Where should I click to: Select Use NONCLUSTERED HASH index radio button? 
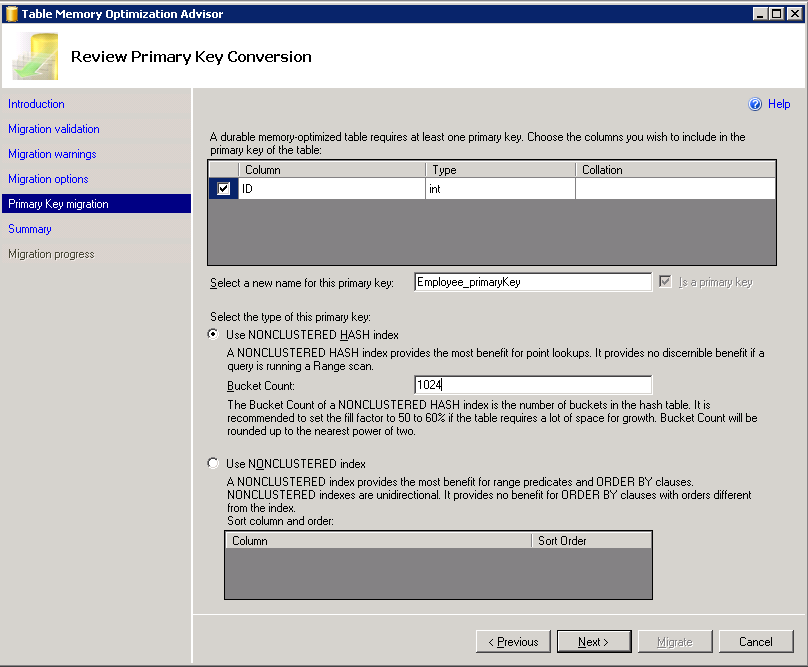(x=213, y=334)
